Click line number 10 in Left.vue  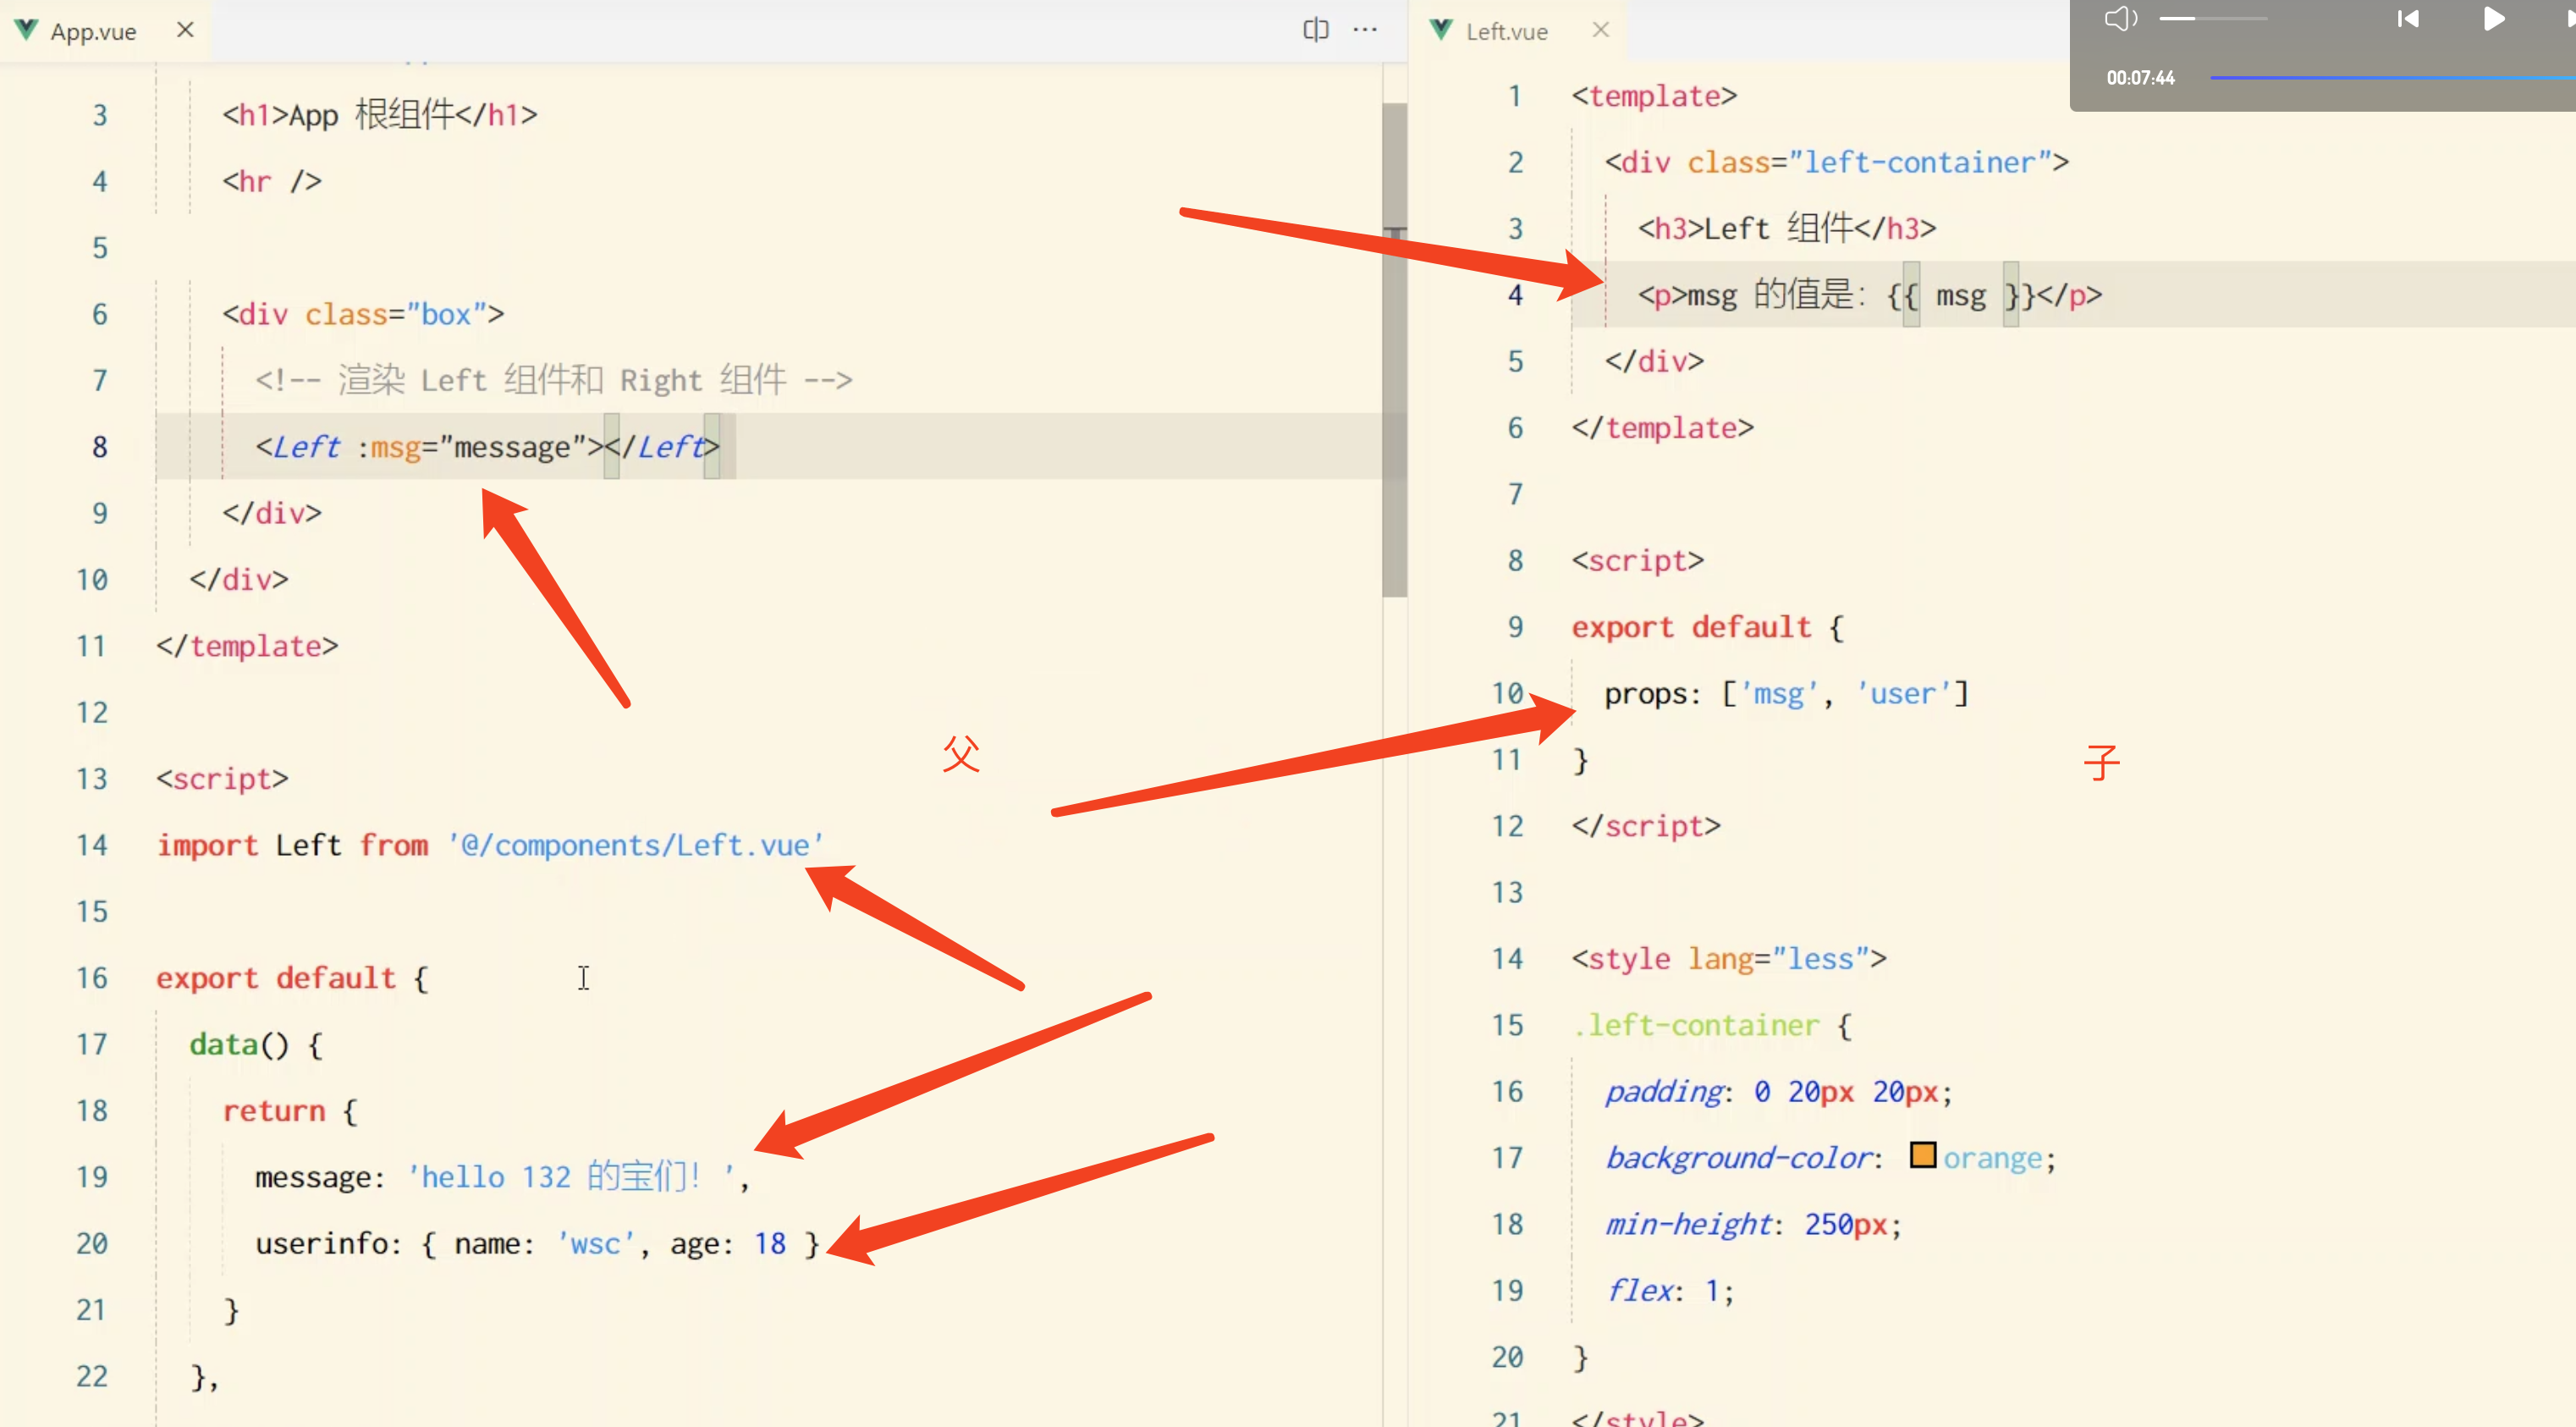tap(1507, 693)
